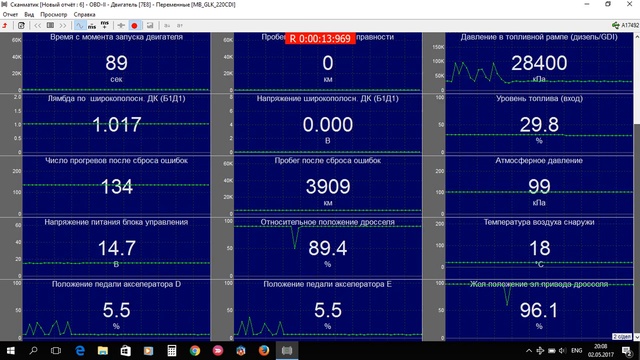The image size is (640, 360).
Task: Click the Scanmatik app taskbar icon
Action: [287, 351]
